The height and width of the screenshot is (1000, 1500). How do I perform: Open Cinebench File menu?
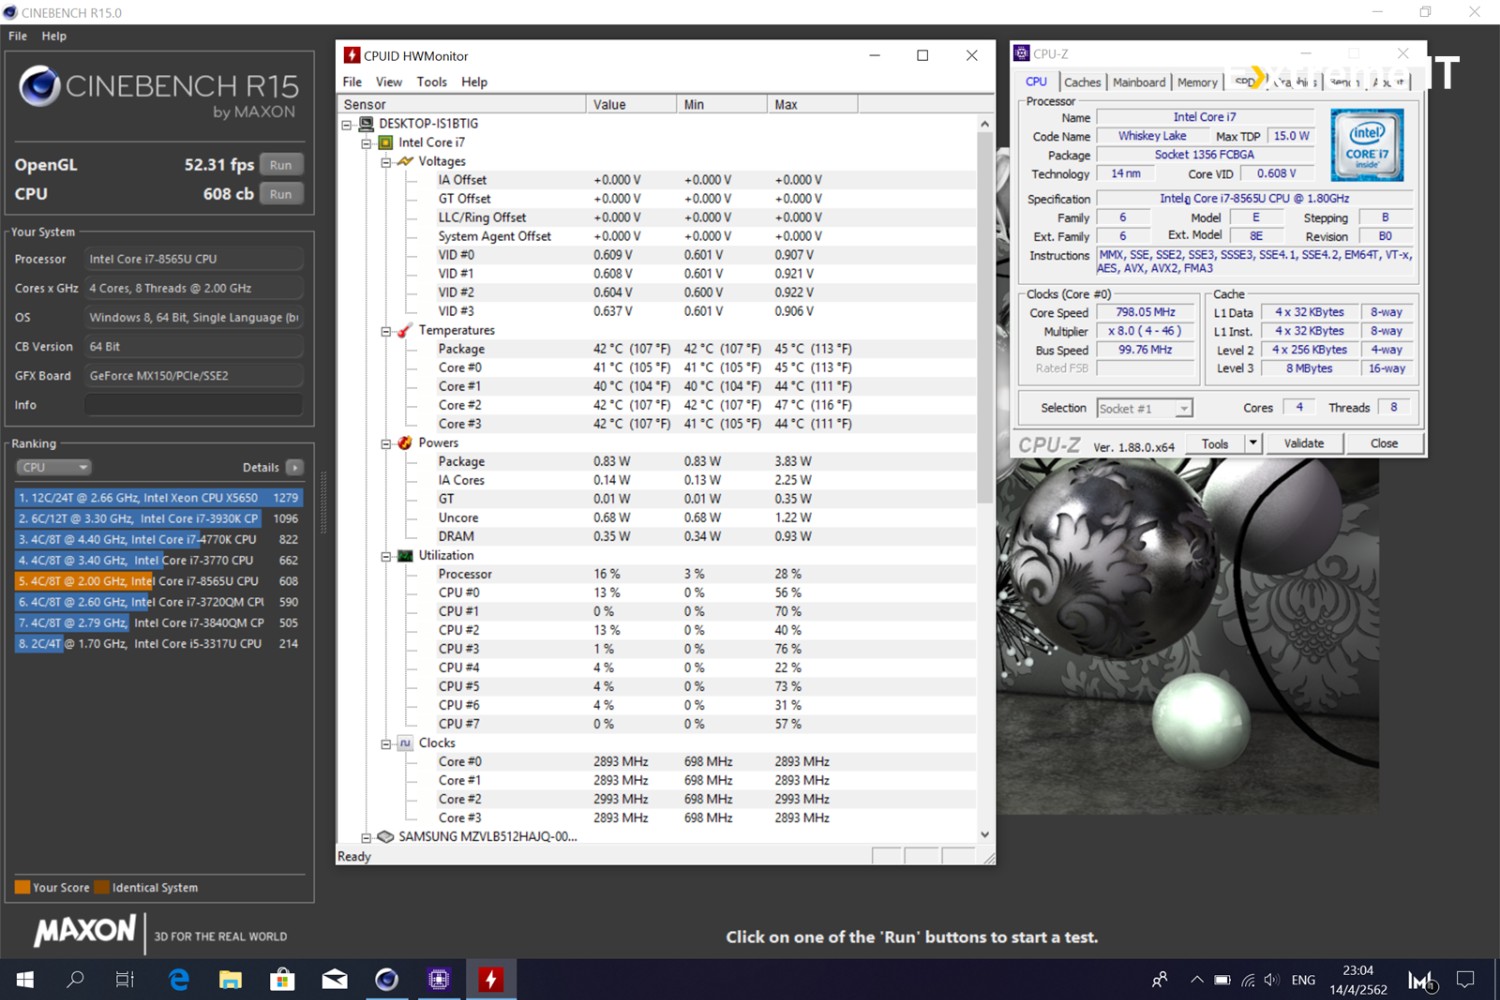tap(18, 36)
